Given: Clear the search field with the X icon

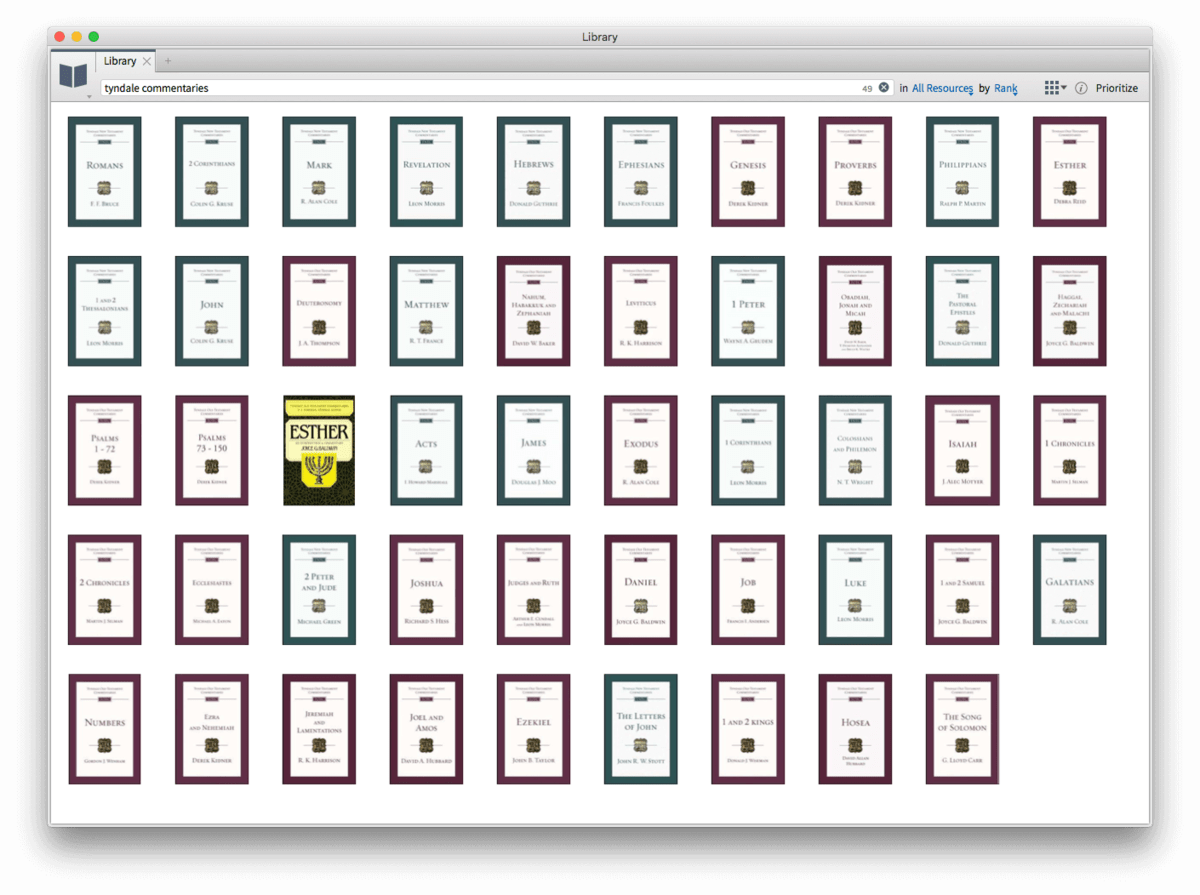Looking at the screenshot, I should point(884,88).
